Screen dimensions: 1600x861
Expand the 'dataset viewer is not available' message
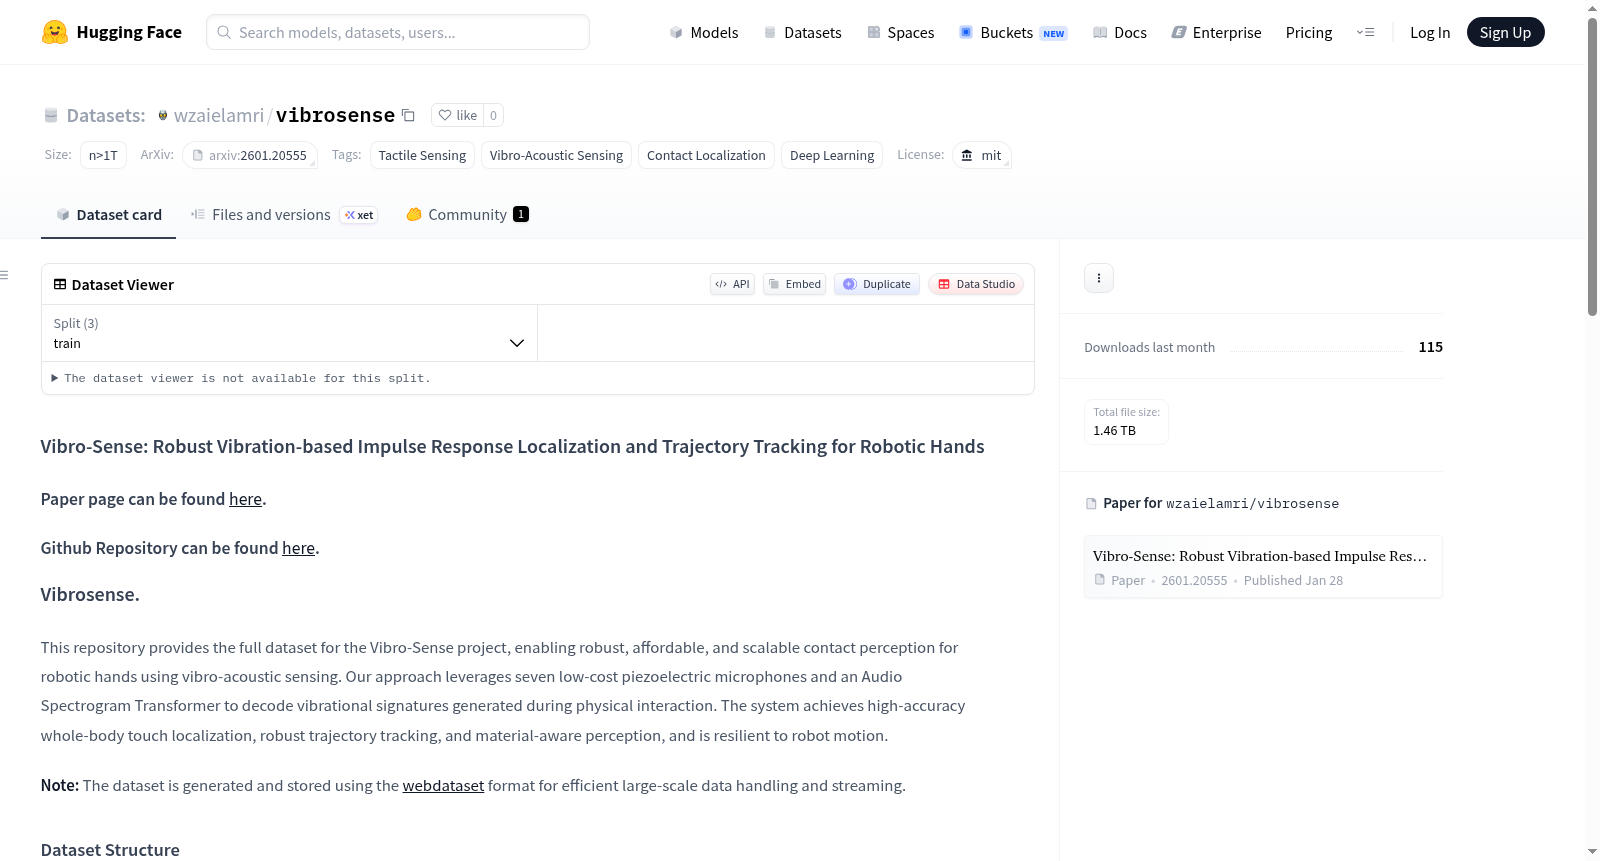(241, 378)
